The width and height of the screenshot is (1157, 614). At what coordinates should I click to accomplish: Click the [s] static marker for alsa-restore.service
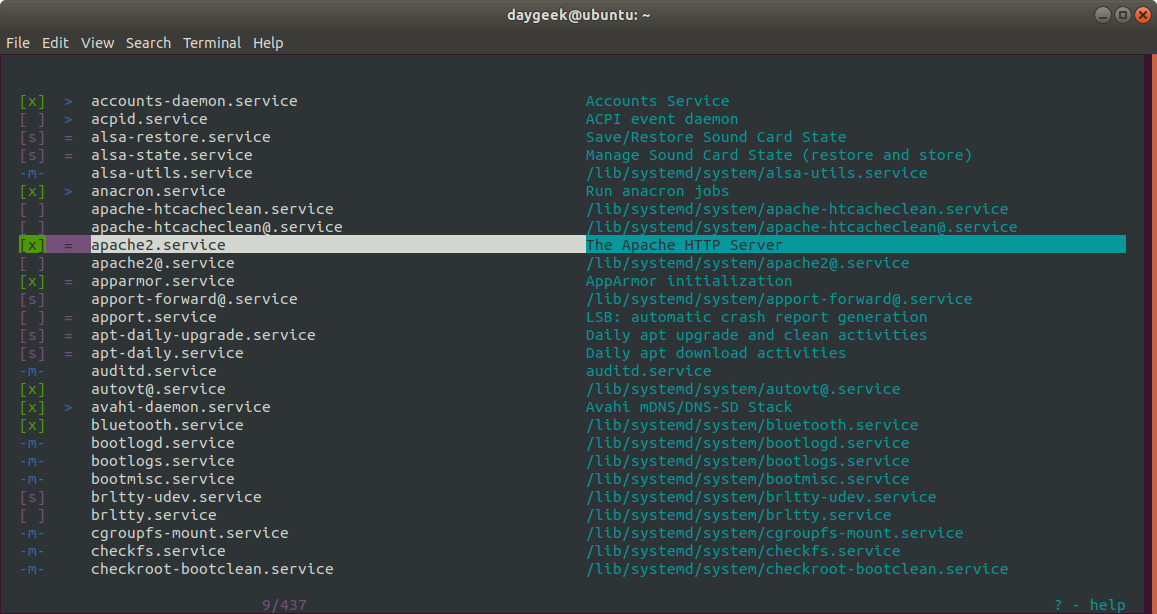click(x=32, y=137)
